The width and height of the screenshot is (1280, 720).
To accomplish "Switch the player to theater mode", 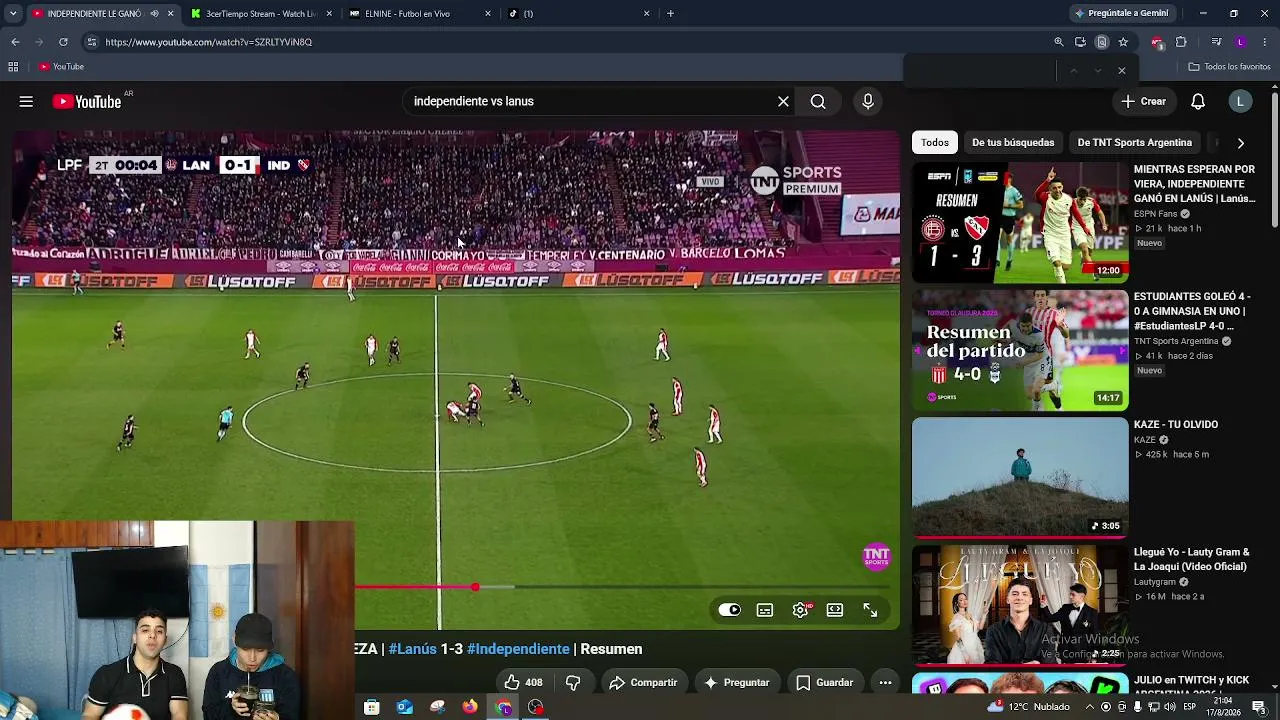I will tap(835, 610).
